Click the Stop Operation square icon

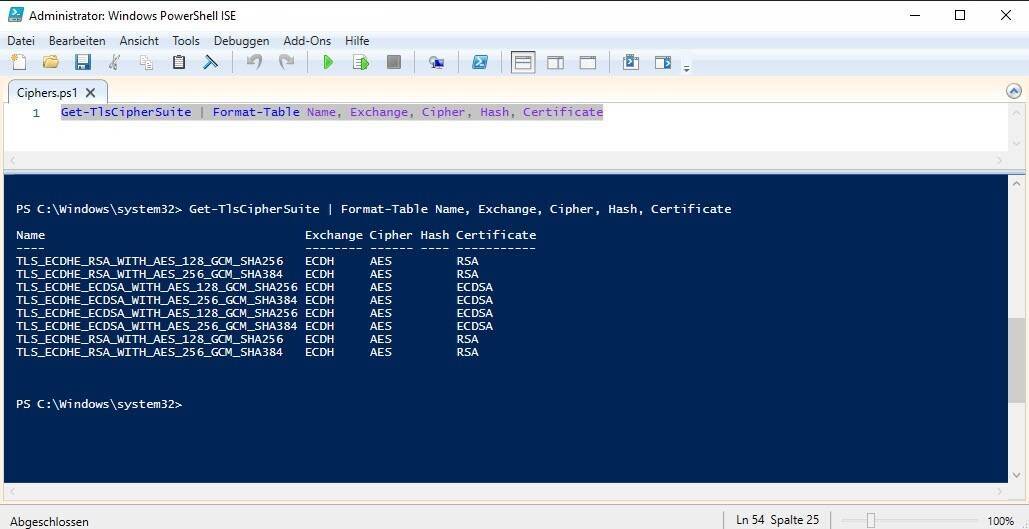tap(393, 62)
